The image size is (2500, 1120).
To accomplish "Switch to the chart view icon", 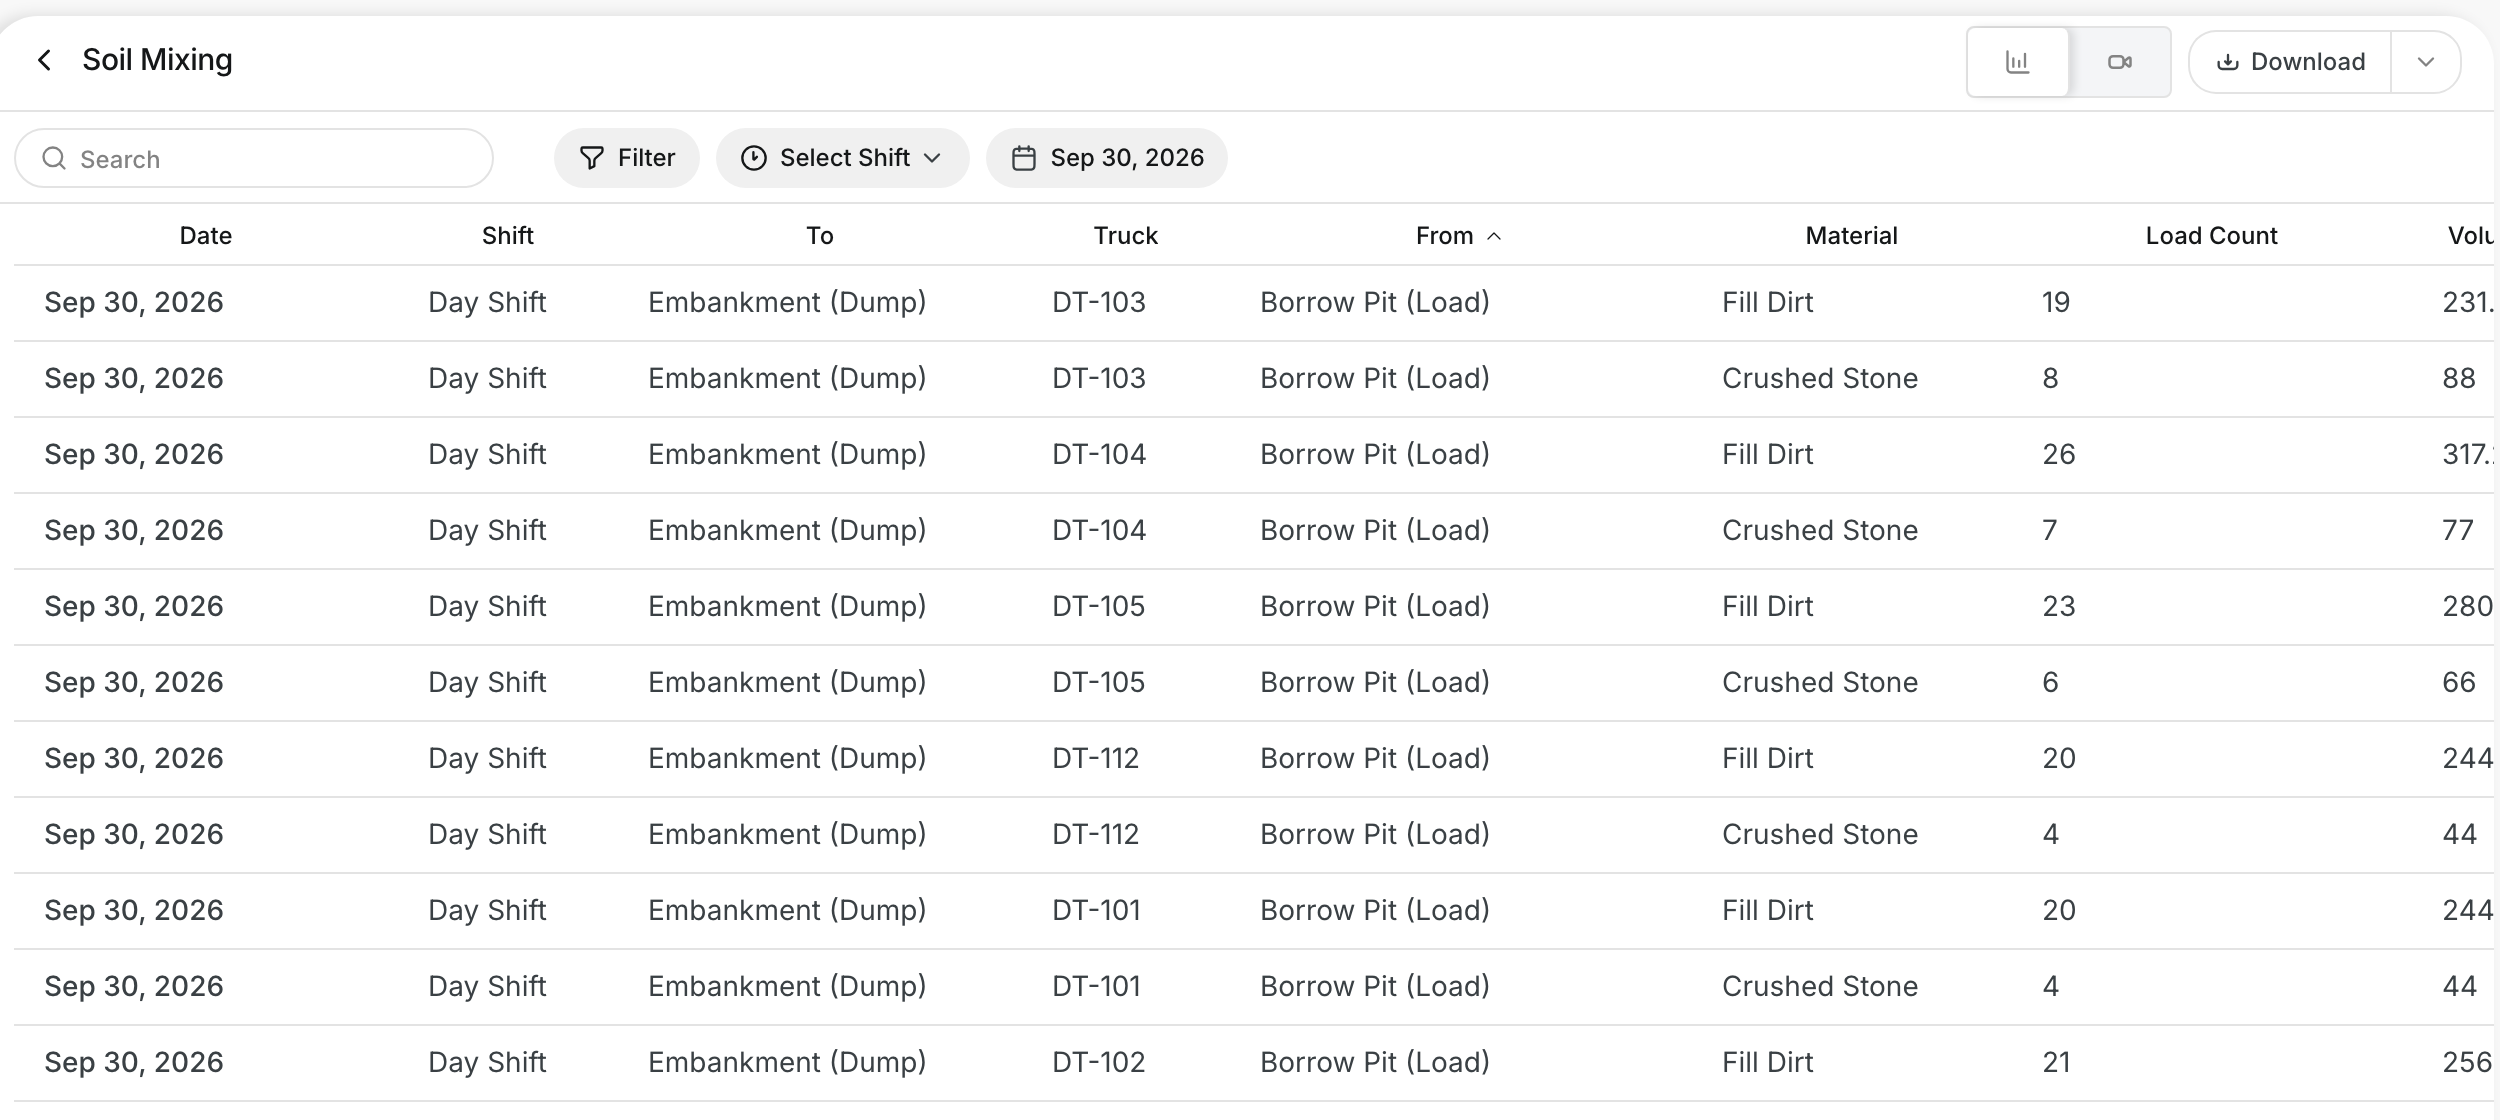I will [x=2018, y=62].
